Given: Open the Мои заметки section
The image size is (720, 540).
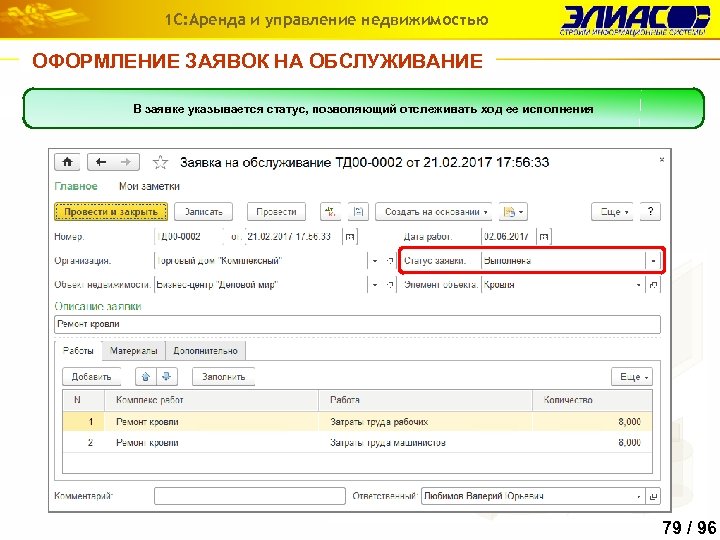Looking at the screenshot, I should click(x=149, y=186).
